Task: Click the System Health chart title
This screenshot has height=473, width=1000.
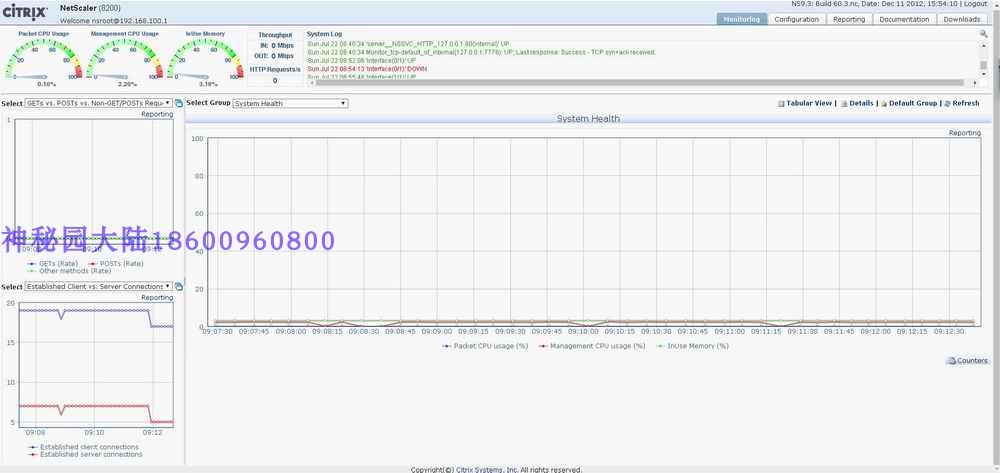Action: coord(588,119)
